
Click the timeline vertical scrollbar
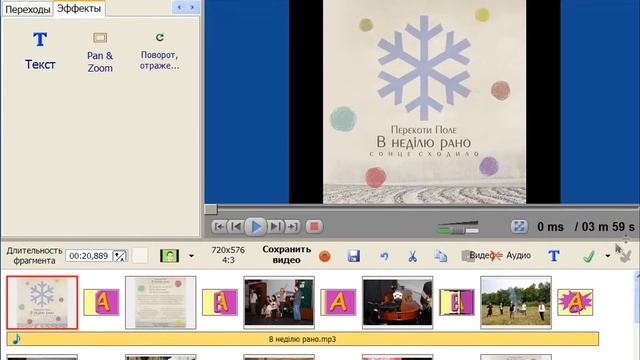pos(637,314)
